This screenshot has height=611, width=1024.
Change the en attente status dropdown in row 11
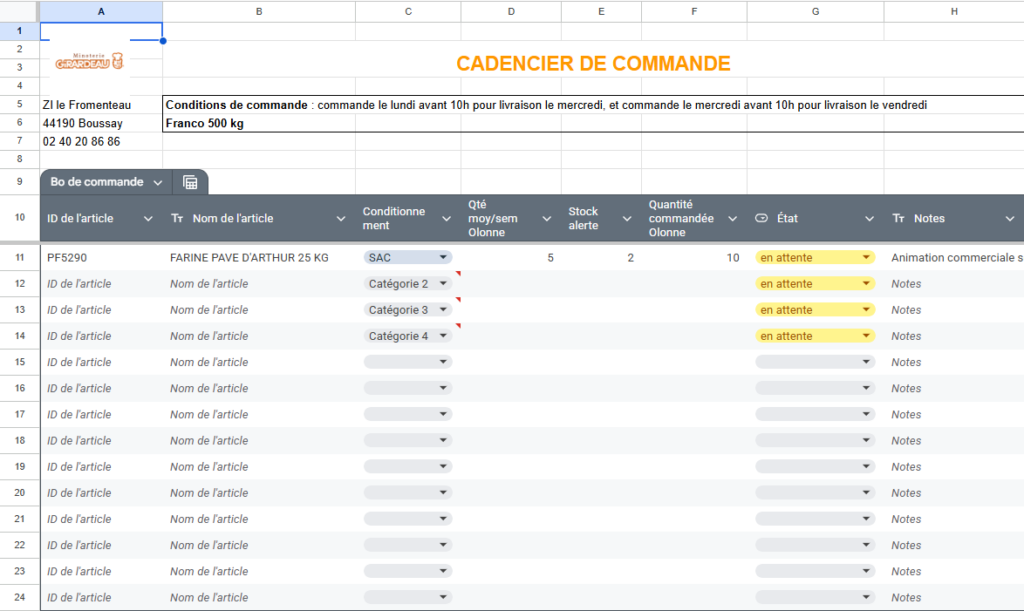tap(864, 257)
